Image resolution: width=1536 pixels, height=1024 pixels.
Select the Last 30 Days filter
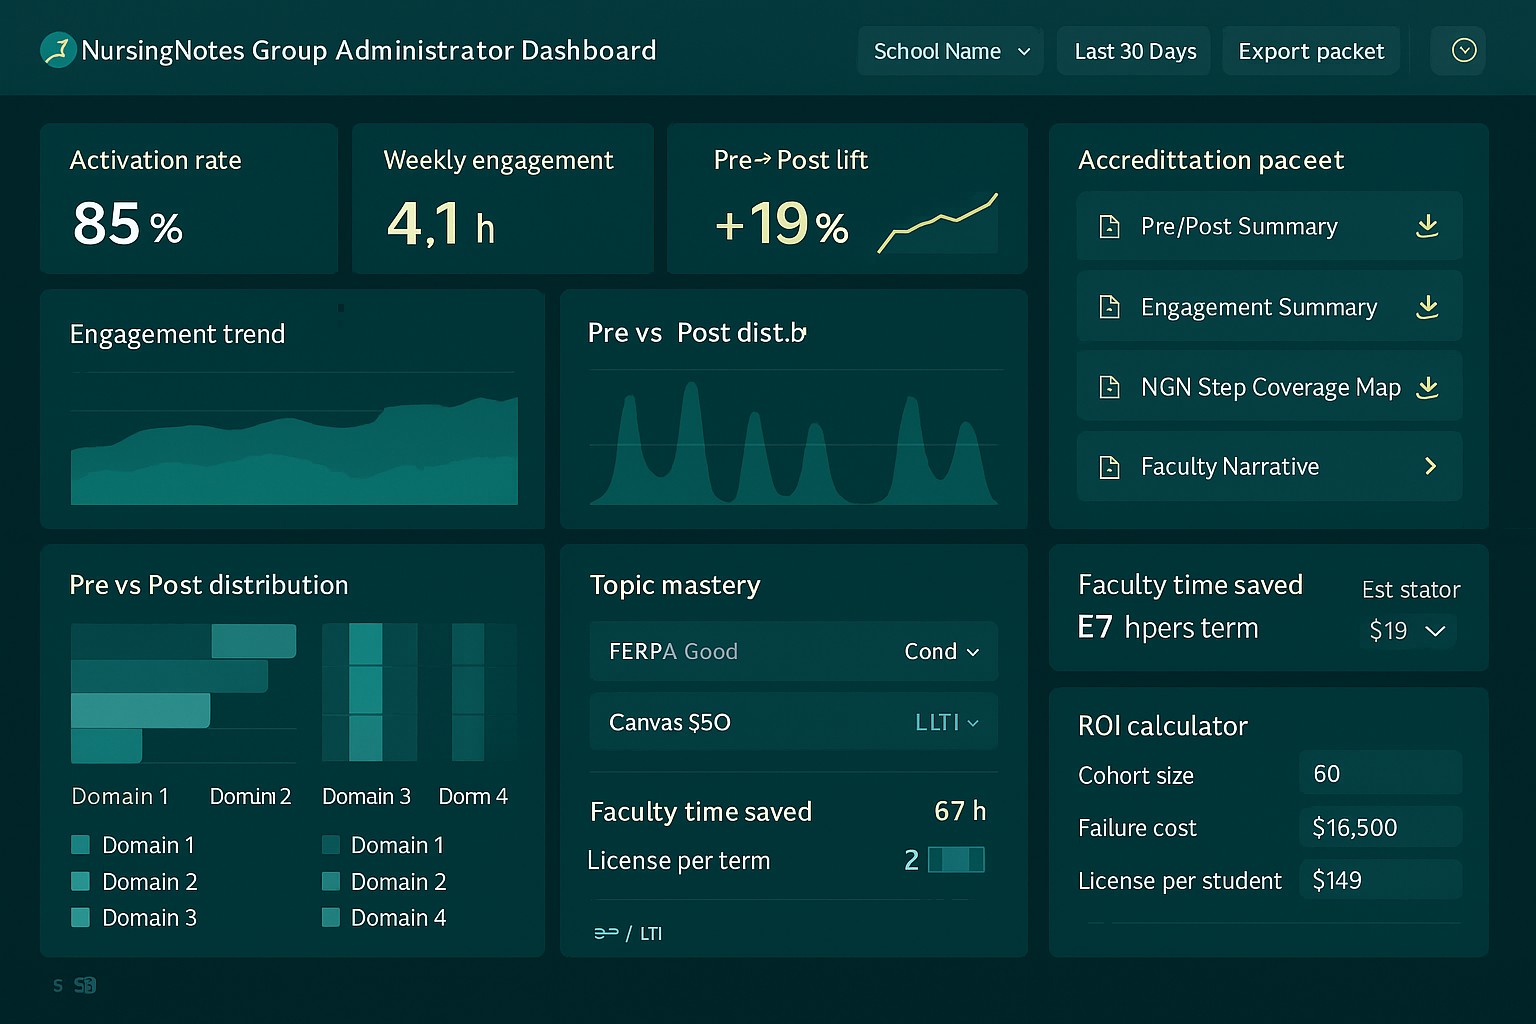(x=1133, y=50)
